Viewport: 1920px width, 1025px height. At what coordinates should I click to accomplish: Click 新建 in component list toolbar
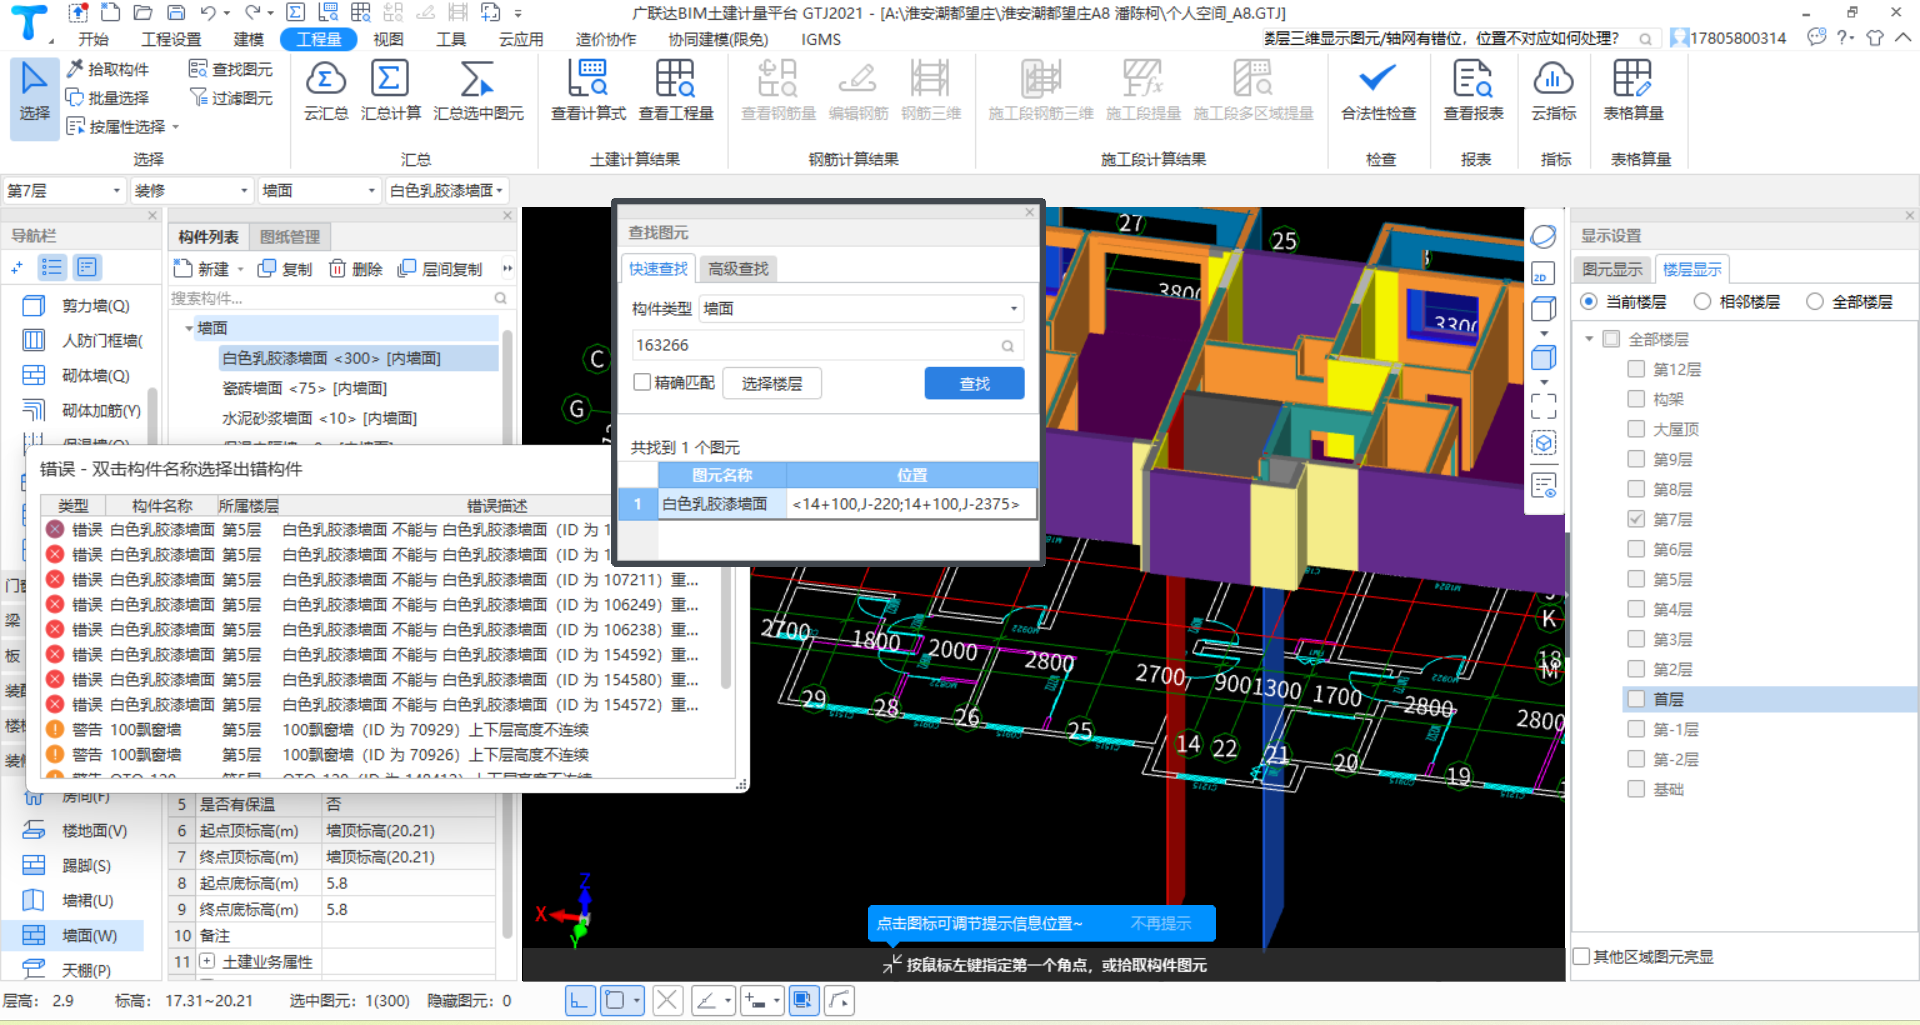tap(203, 269)
